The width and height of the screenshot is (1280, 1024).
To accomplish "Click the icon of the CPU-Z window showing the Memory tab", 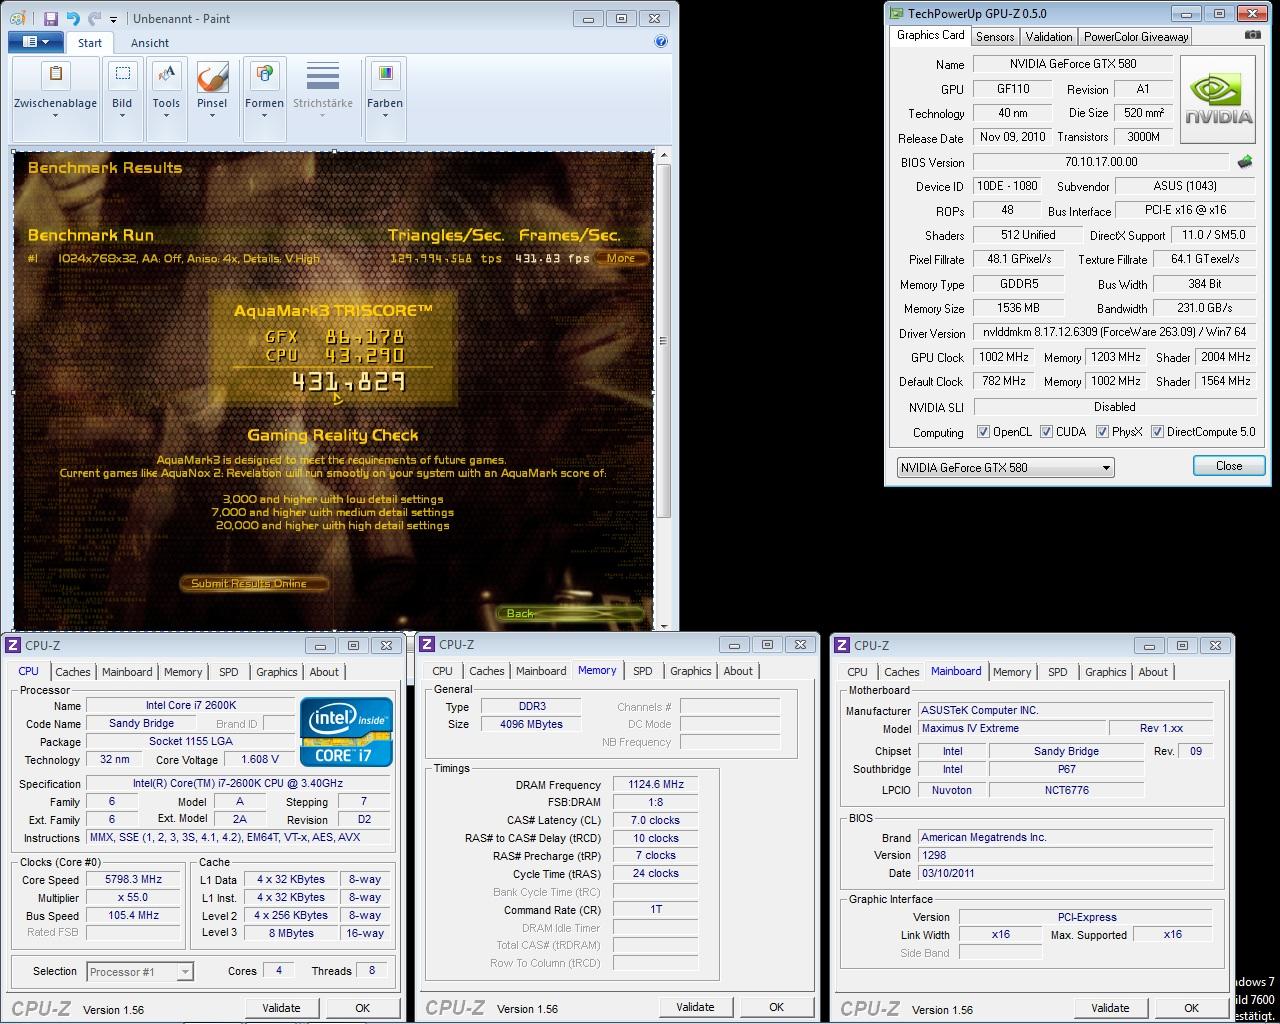I will coord(427,645).
